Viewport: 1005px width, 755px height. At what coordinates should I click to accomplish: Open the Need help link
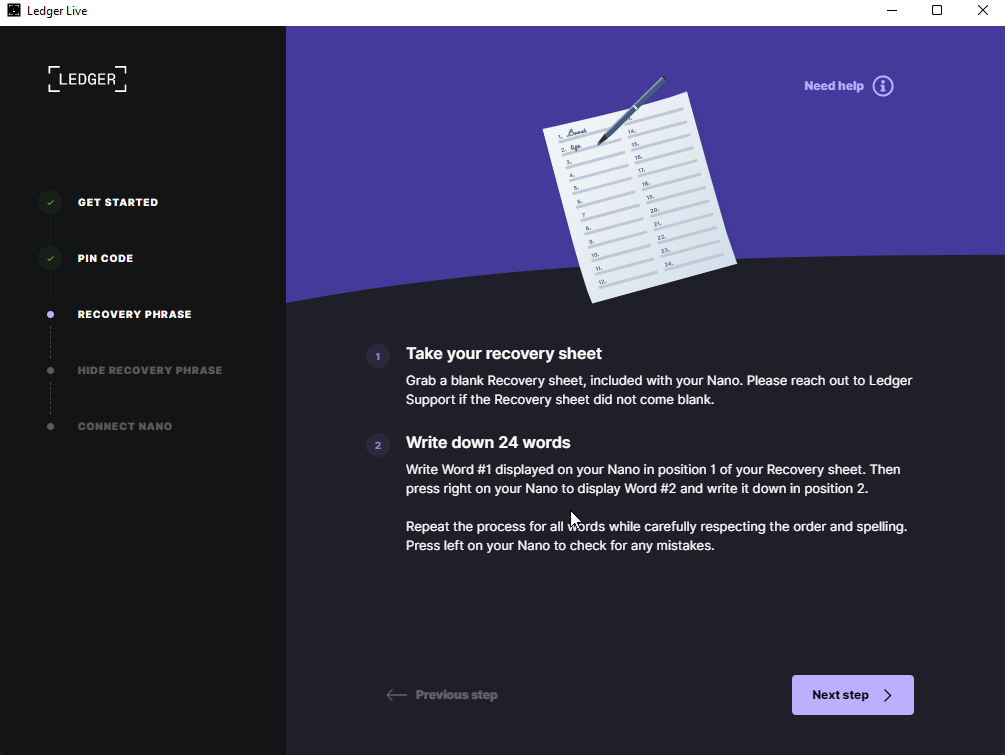coord(833,86)
